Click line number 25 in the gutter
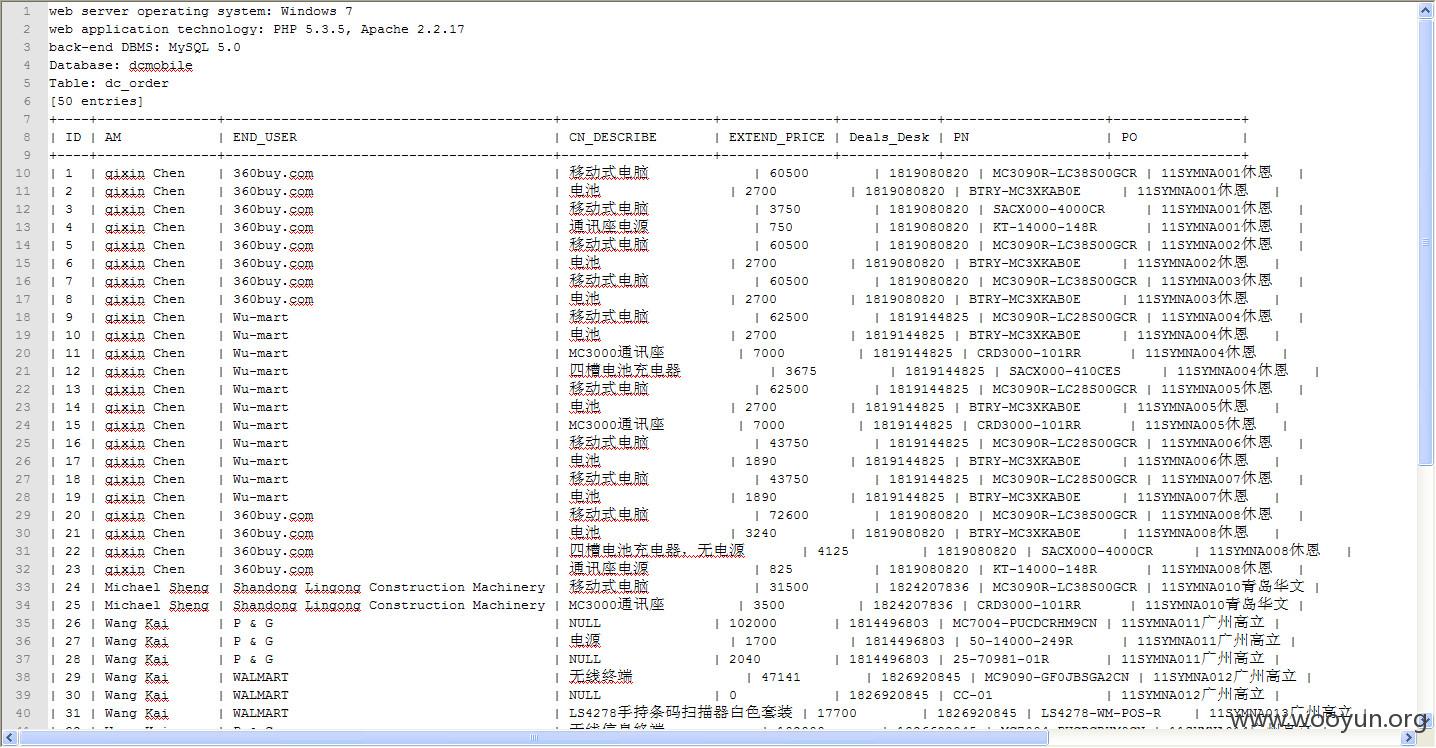 point(24,444)
